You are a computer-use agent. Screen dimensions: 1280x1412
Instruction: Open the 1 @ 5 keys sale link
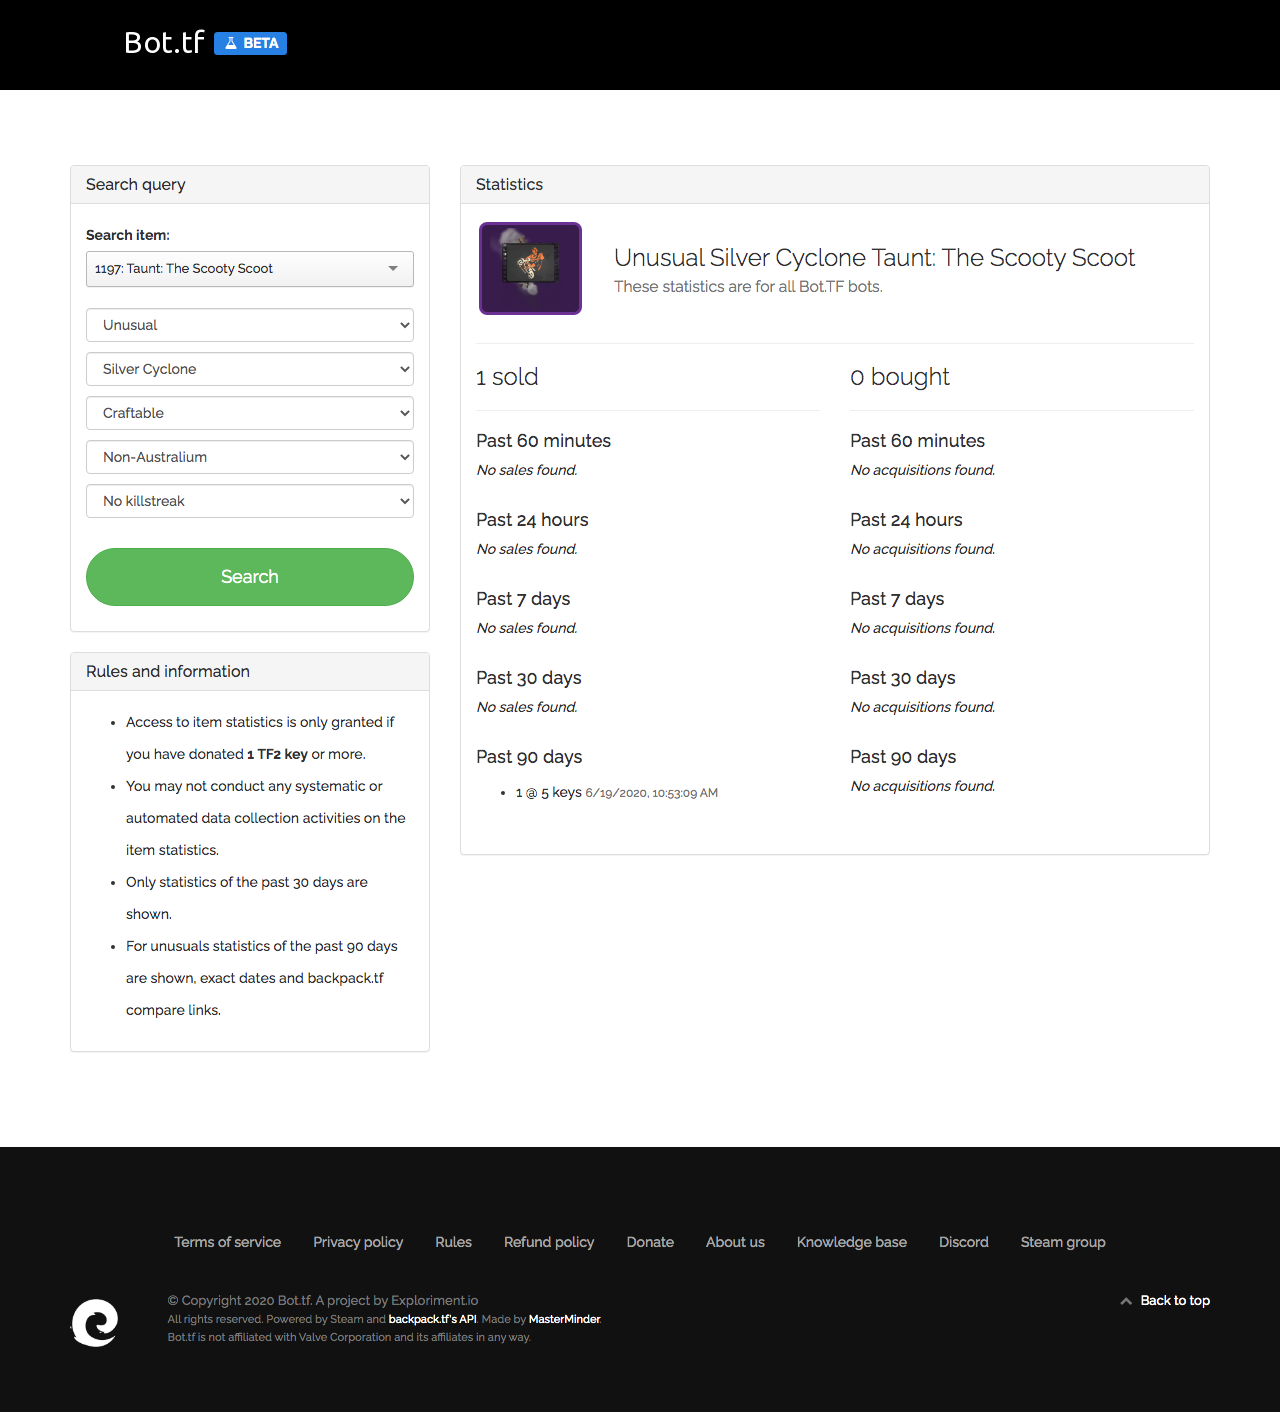pyautogui.click(x=548, y=793)
